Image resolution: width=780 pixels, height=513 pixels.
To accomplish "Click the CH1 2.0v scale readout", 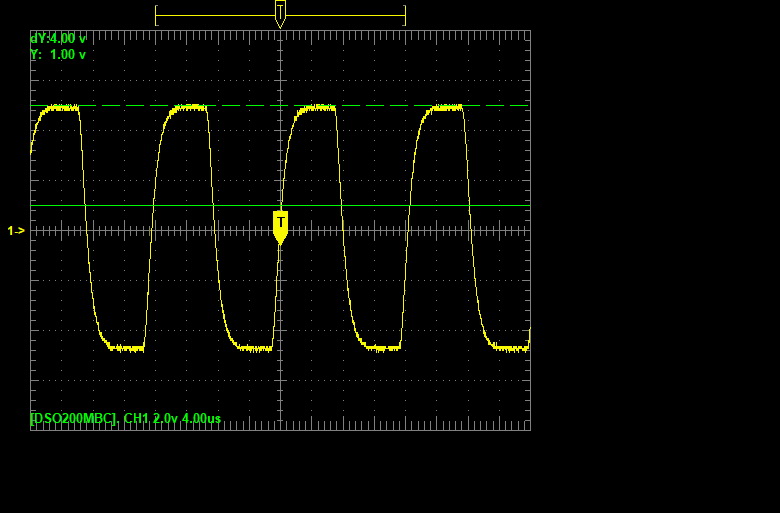I will (x=151, y=418).
